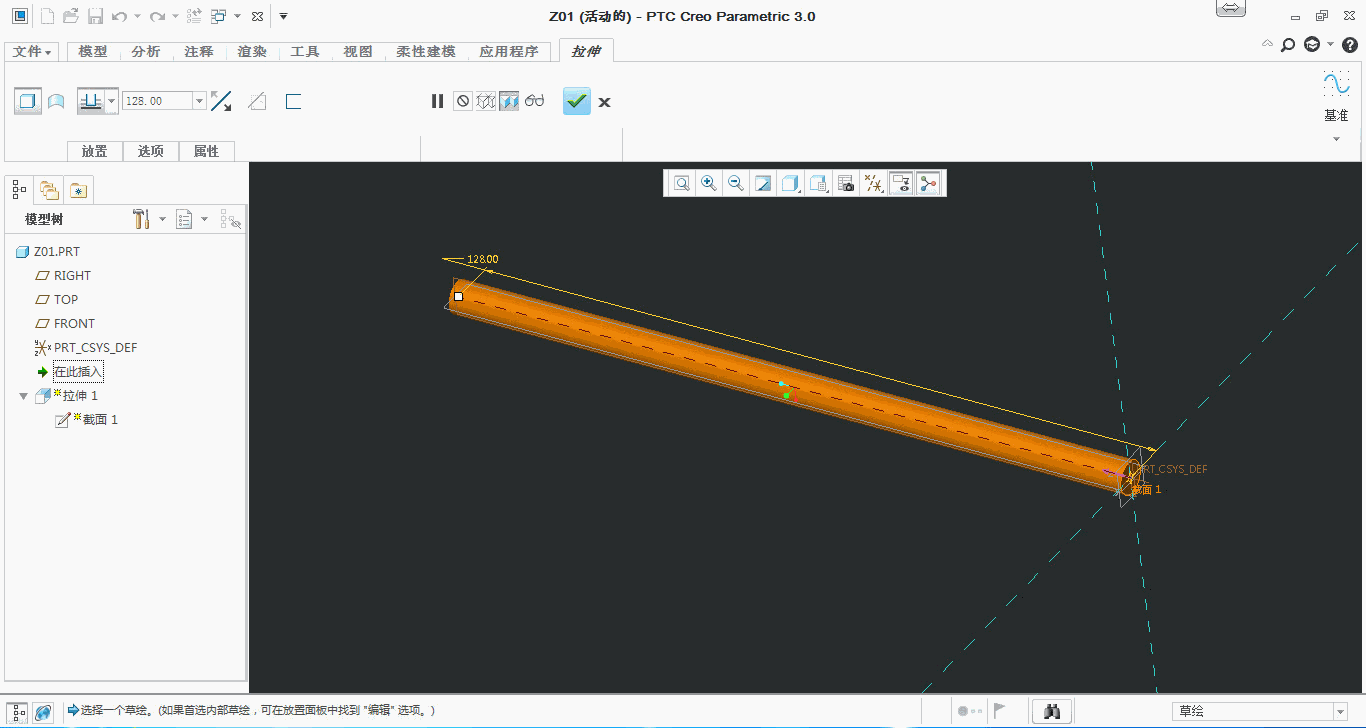
Task: Click the redo arrow icon
Action: point(157,16)
